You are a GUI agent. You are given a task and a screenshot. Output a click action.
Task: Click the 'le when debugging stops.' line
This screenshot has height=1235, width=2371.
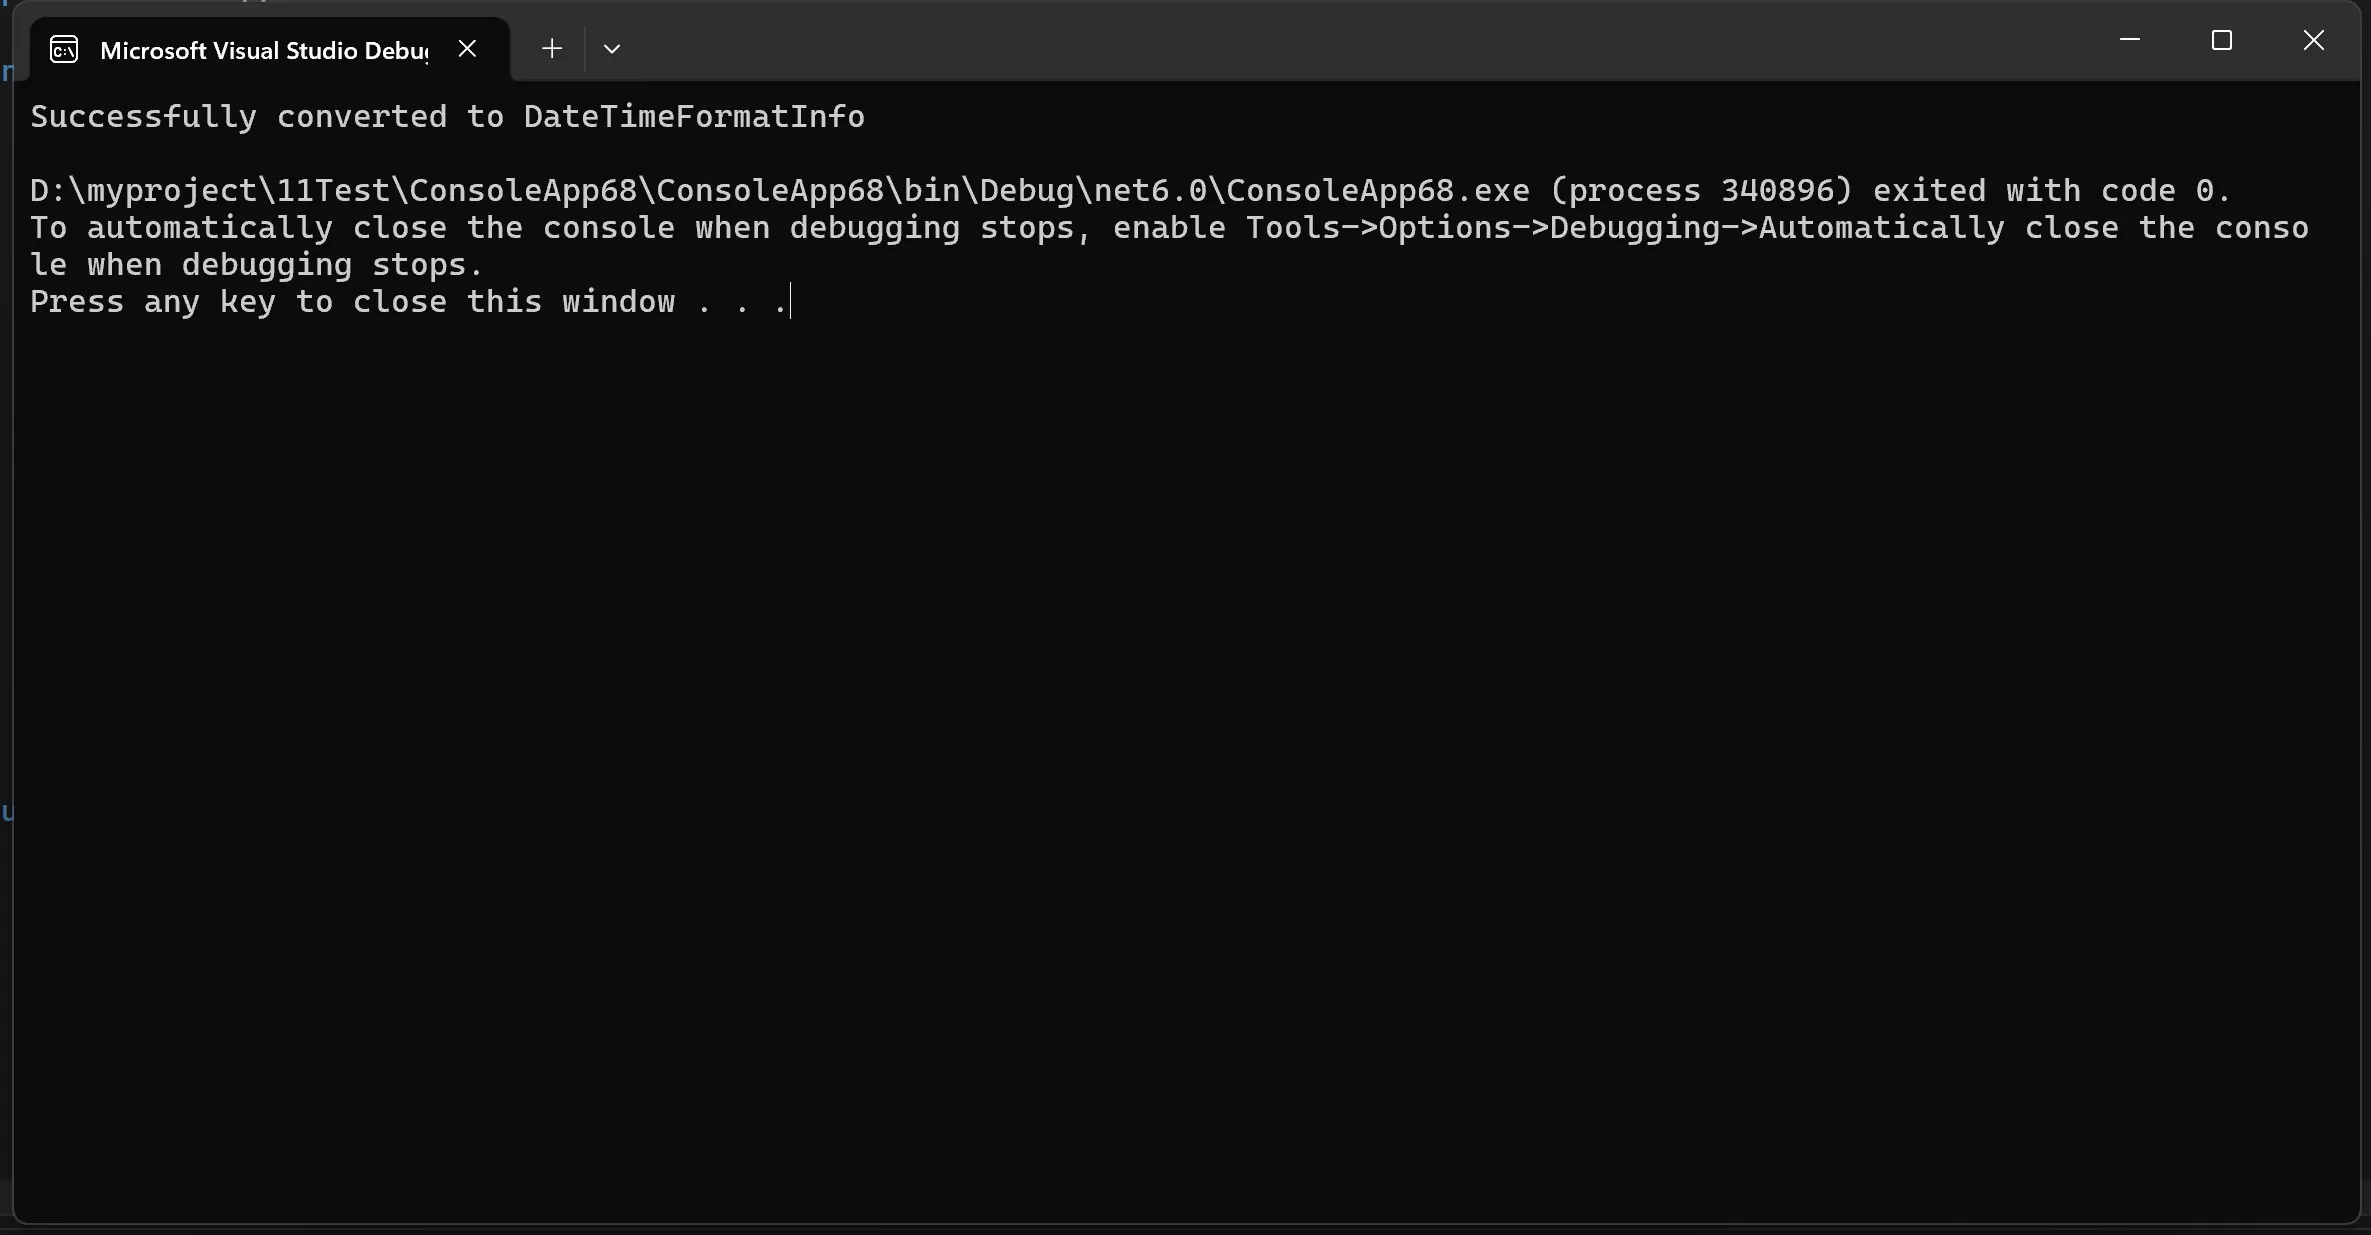coord(257,265)
